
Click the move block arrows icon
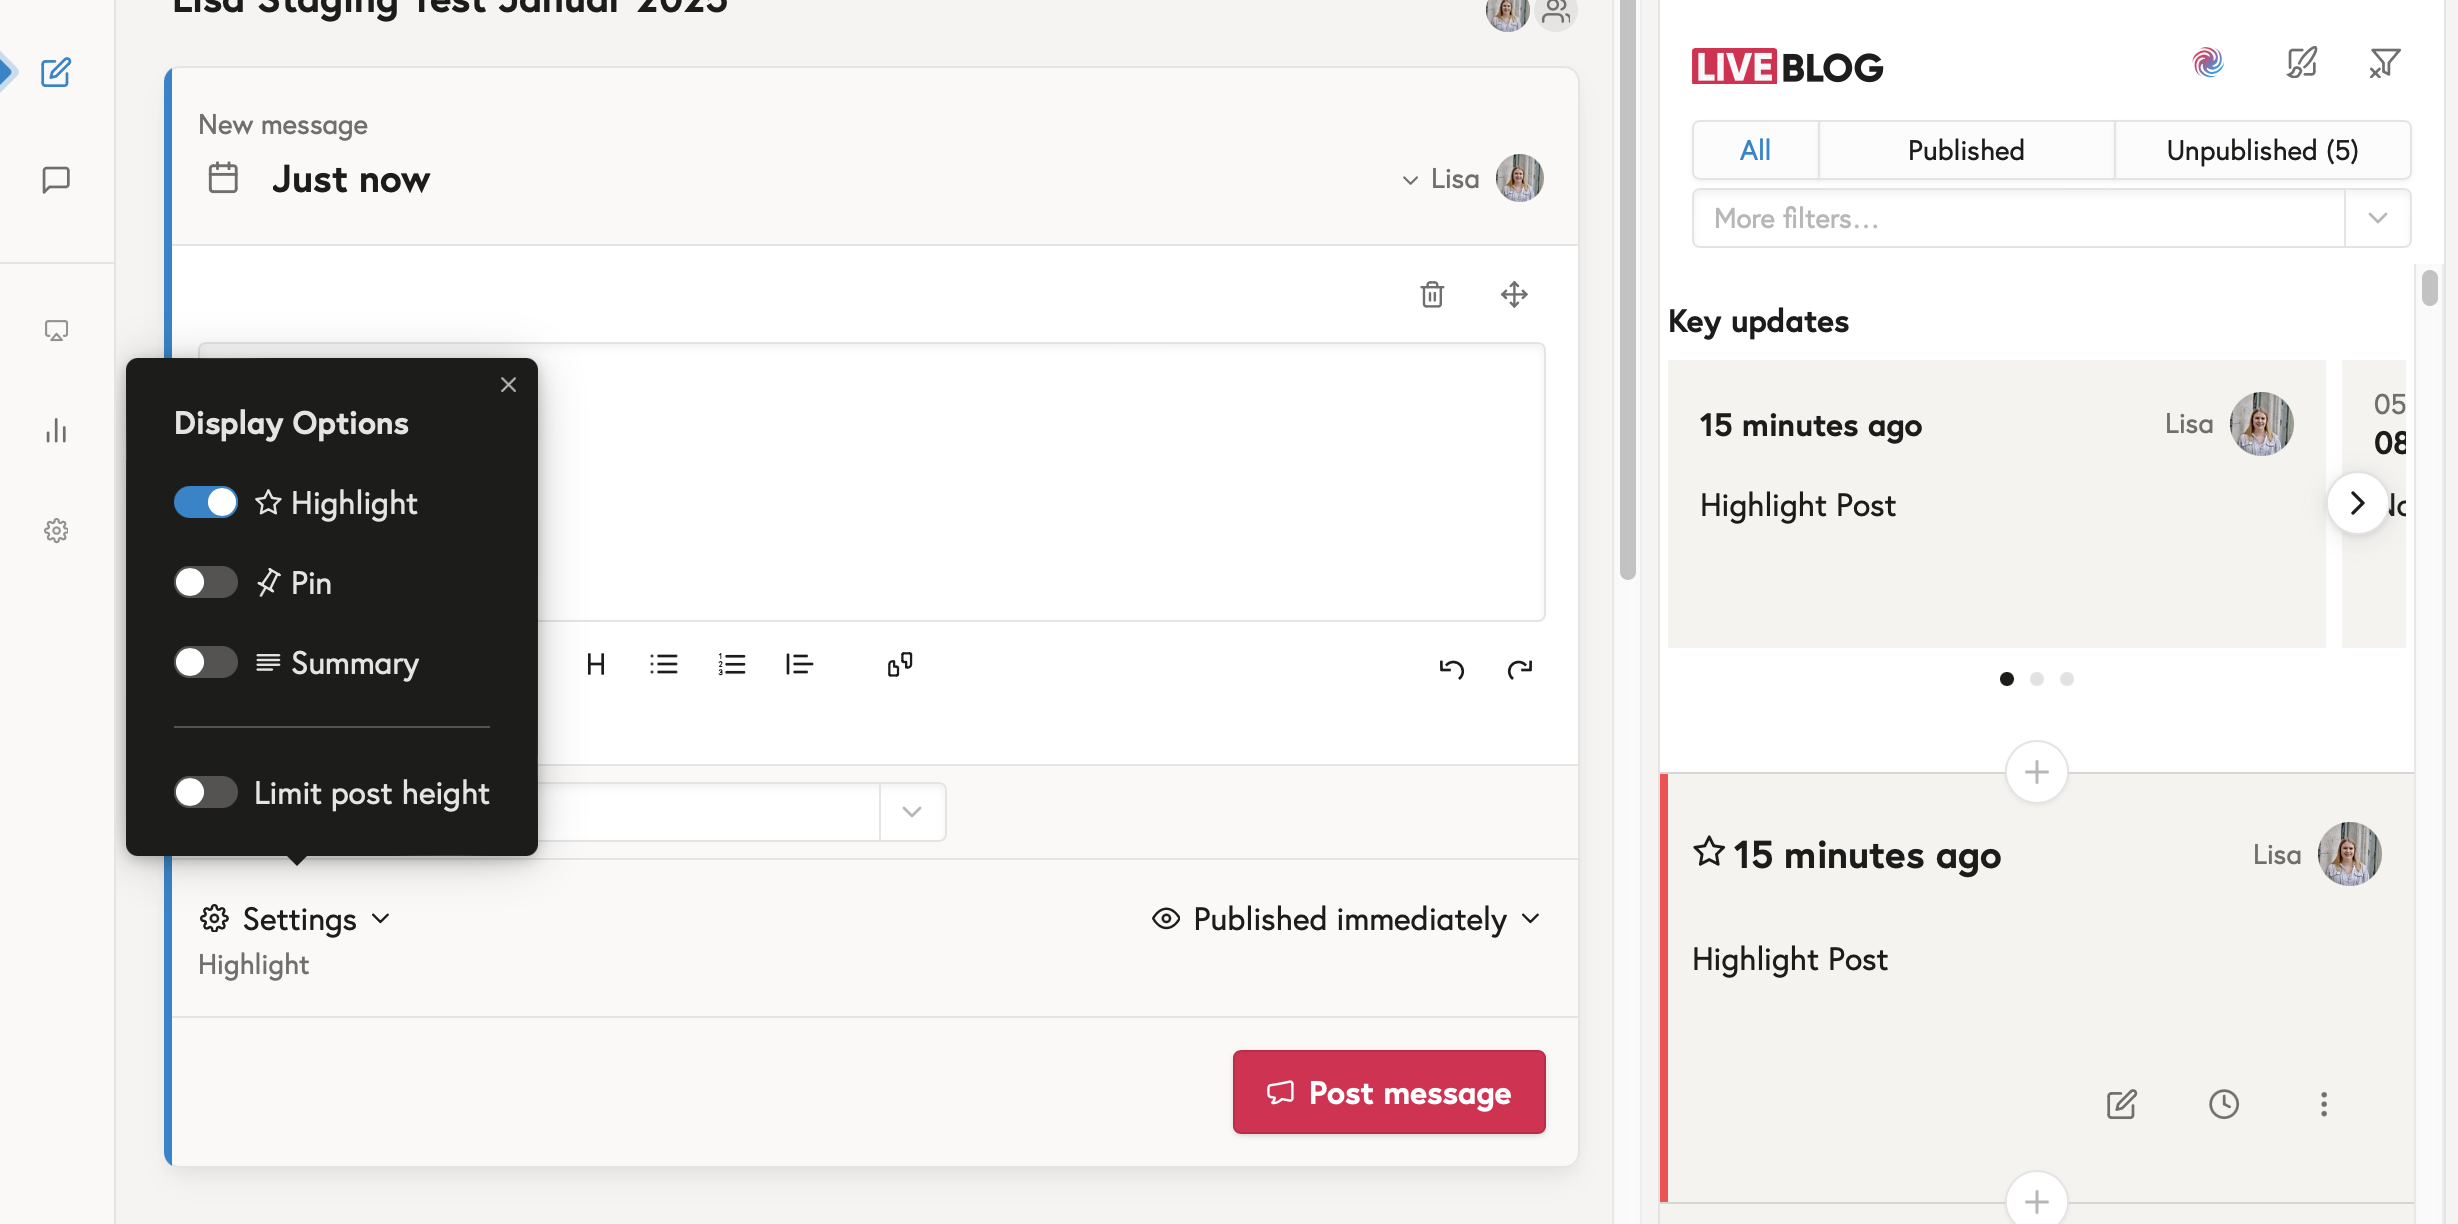point(1514,294)
